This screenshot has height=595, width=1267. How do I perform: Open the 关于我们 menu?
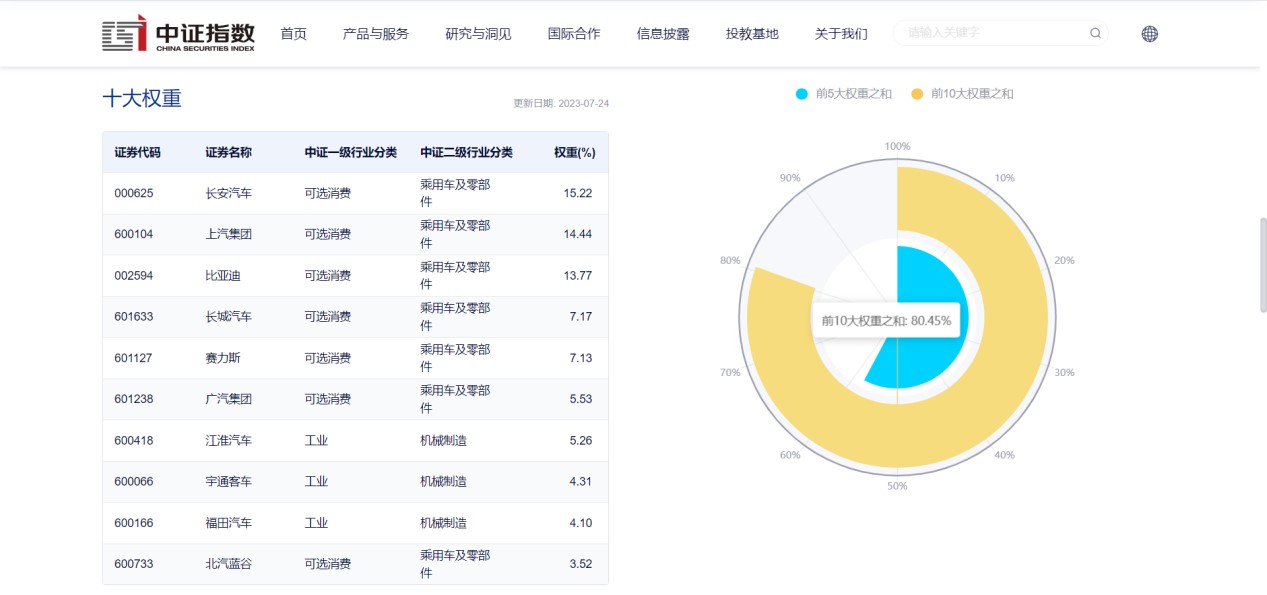click(841, 34)
